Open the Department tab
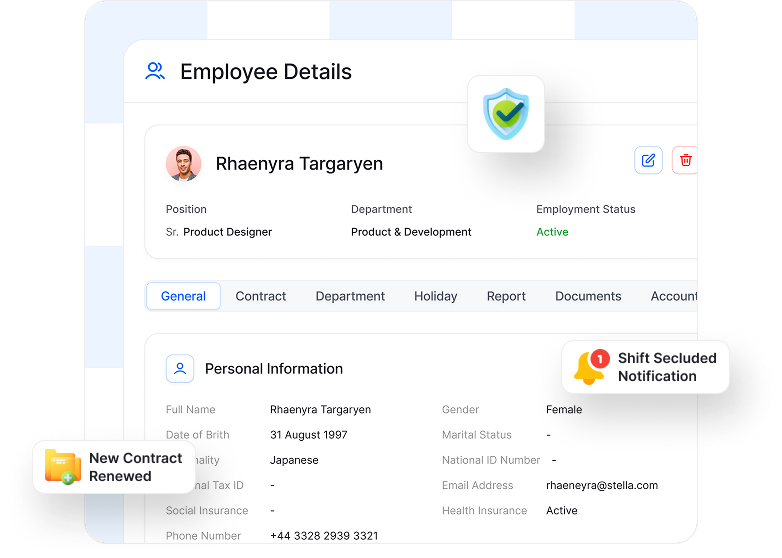Viewport: 782px width, 558px height. point(350,296)
